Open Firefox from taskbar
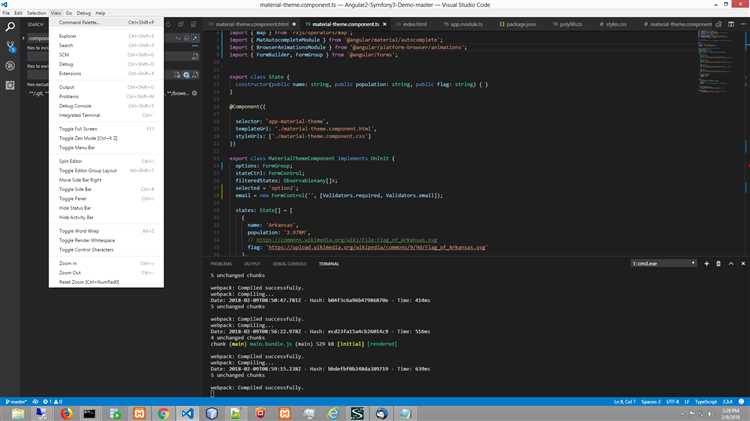 click(66, 413)
